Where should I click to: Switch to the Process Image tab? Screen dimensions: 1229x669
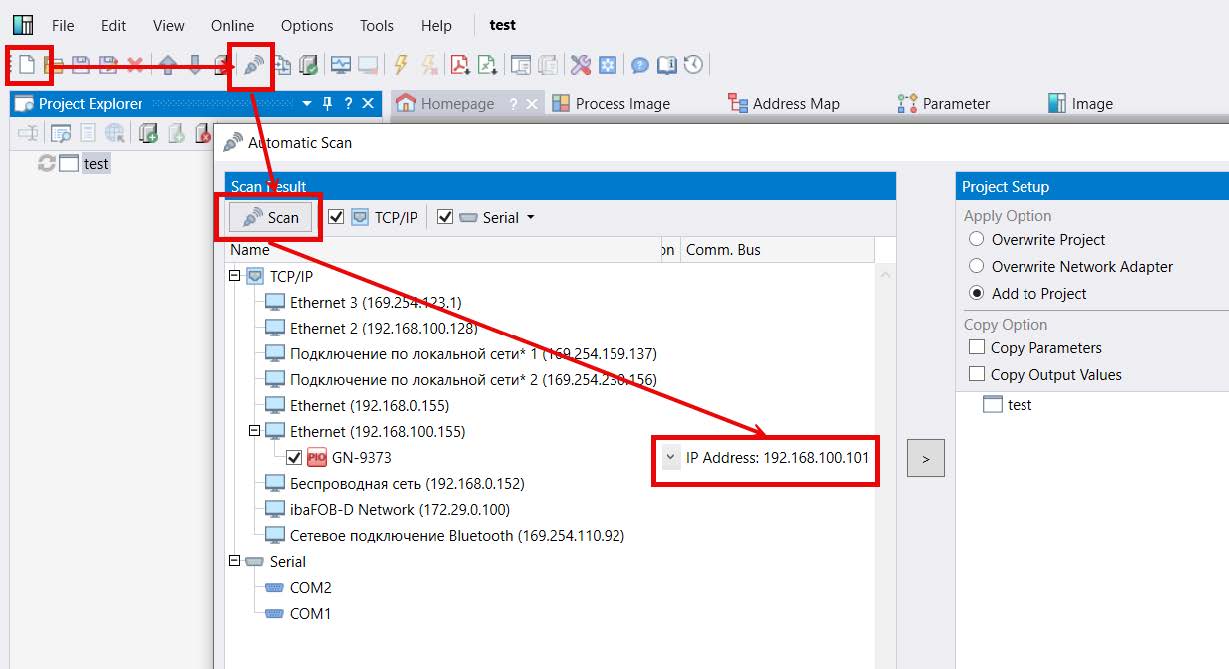point(610,103)
